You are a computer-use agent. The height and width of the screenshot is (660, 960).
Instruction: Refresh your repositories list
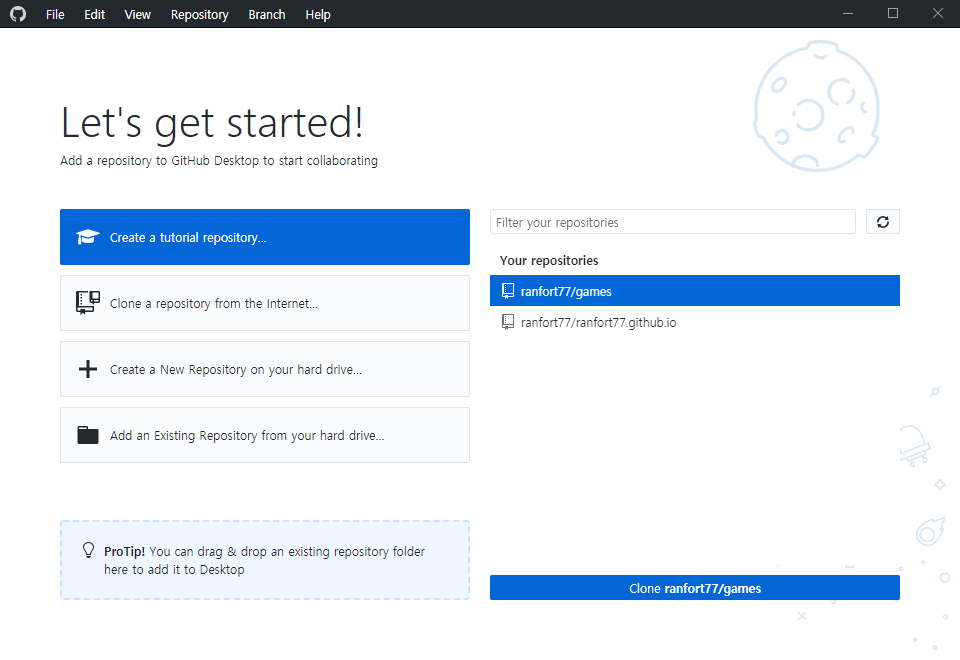click(x=882, y=221)
